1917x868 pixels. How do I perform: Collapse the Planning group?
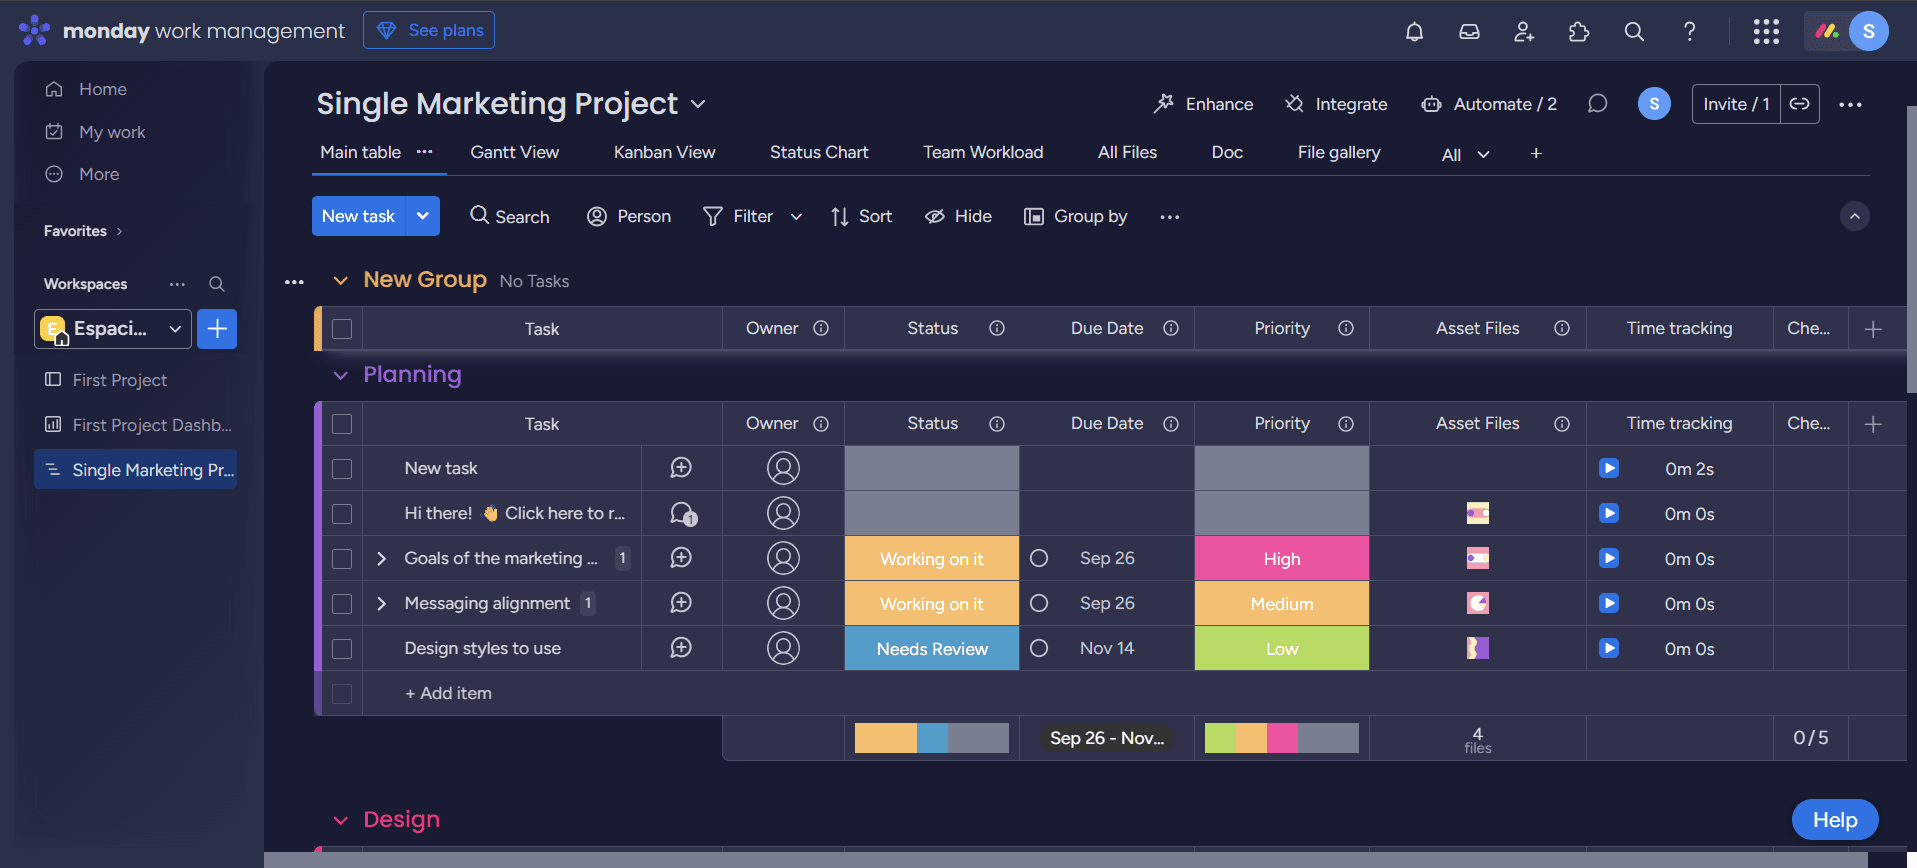click(x=341, y=375)
